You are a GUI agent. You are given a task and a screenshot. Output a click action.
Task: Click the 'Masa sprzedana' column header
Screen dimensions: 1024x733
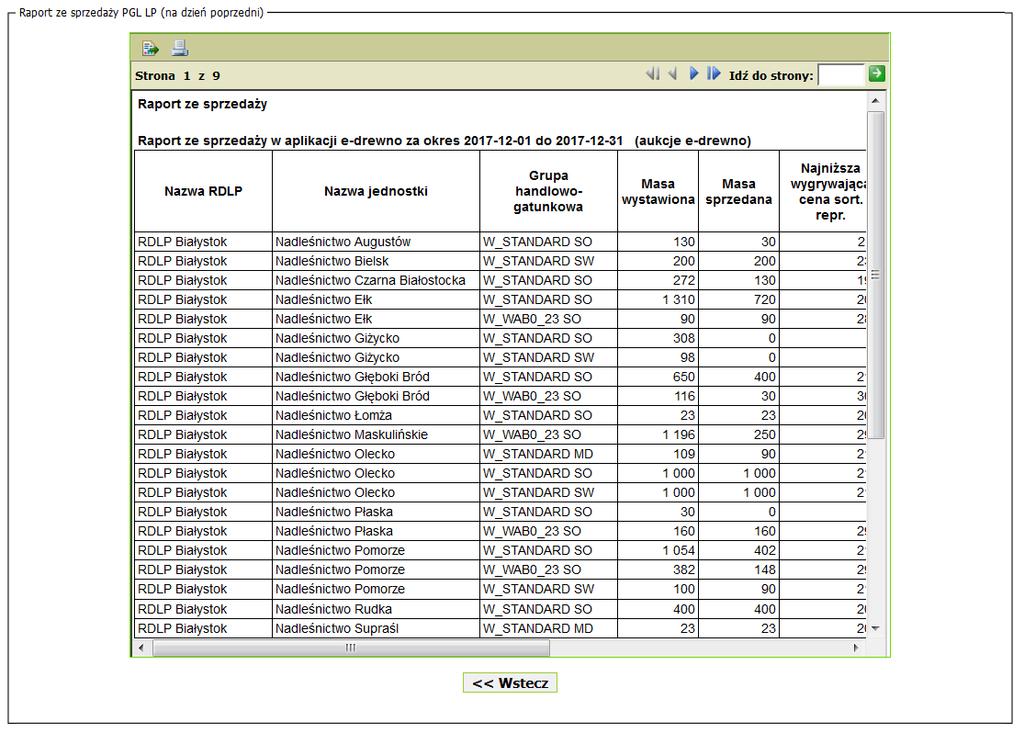(x=739, y=191)
